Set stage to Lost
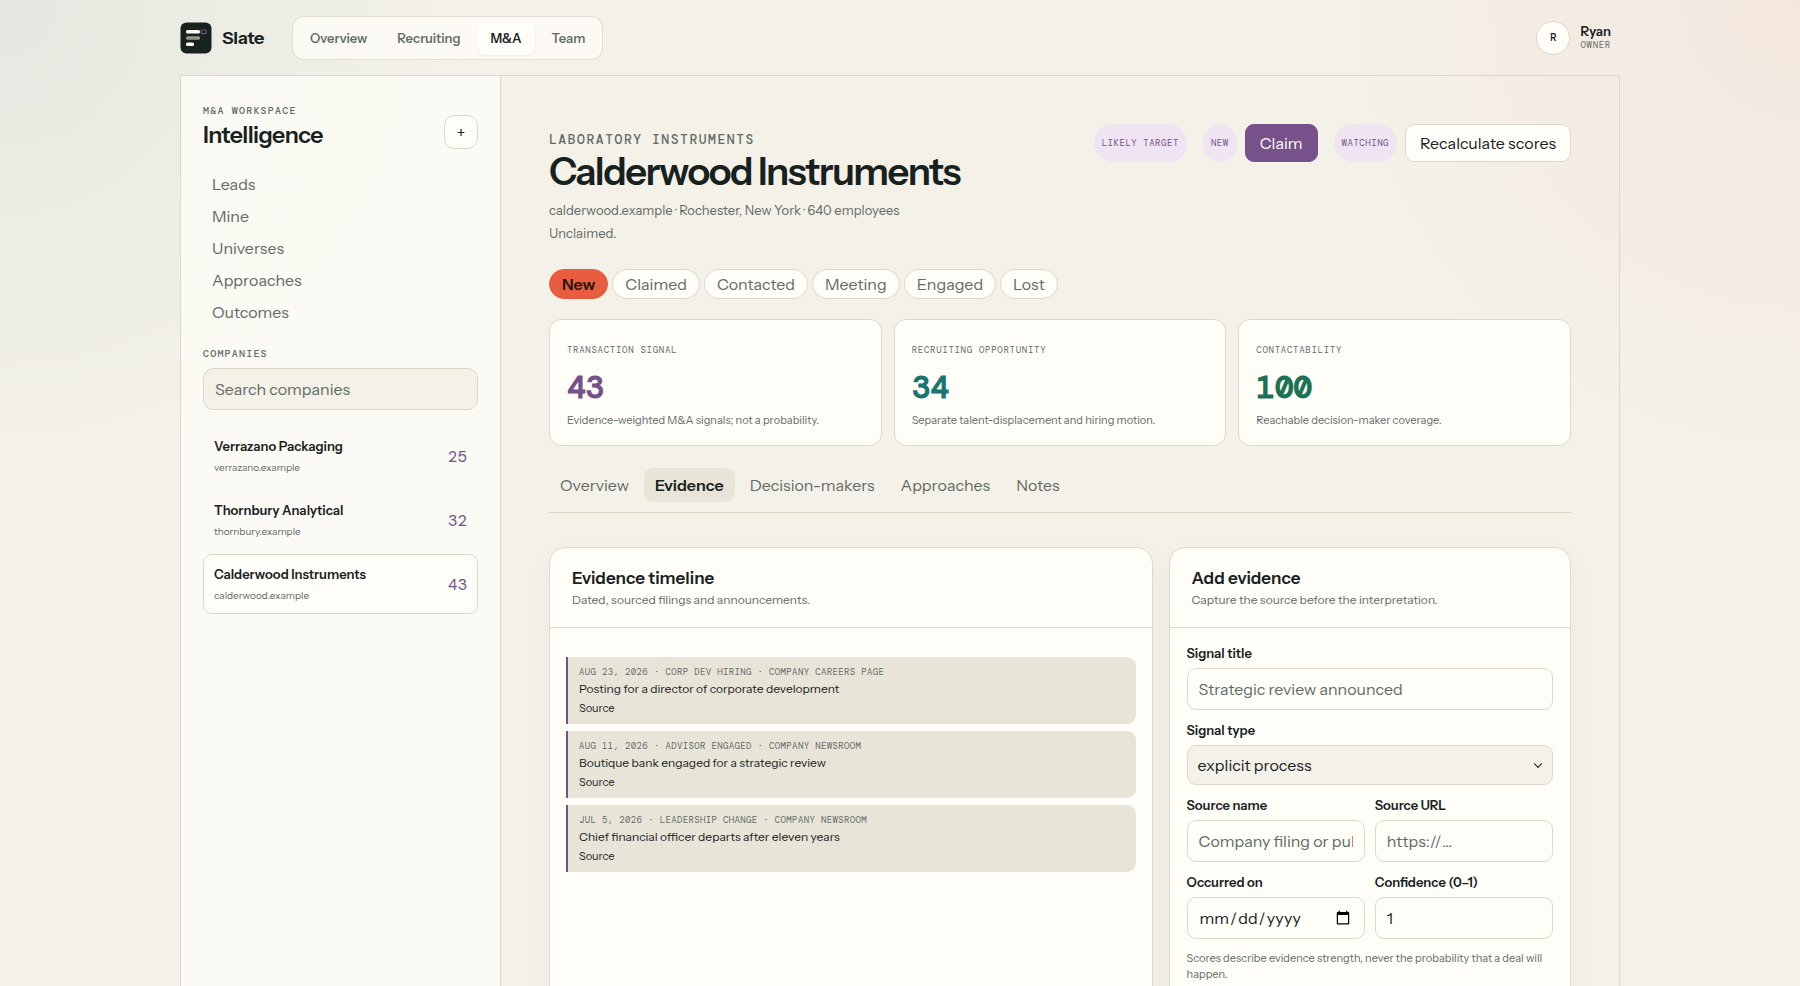Screen dimensions: 1800x986 point(1029,284)
